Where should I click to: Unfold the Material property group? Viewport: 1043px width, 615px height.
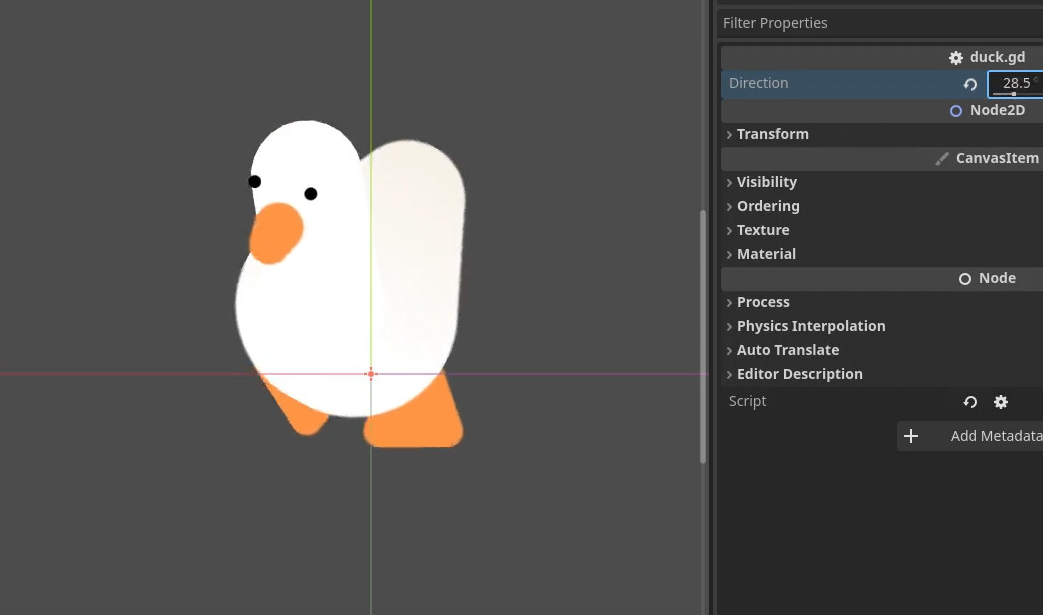tap(765, 254)
